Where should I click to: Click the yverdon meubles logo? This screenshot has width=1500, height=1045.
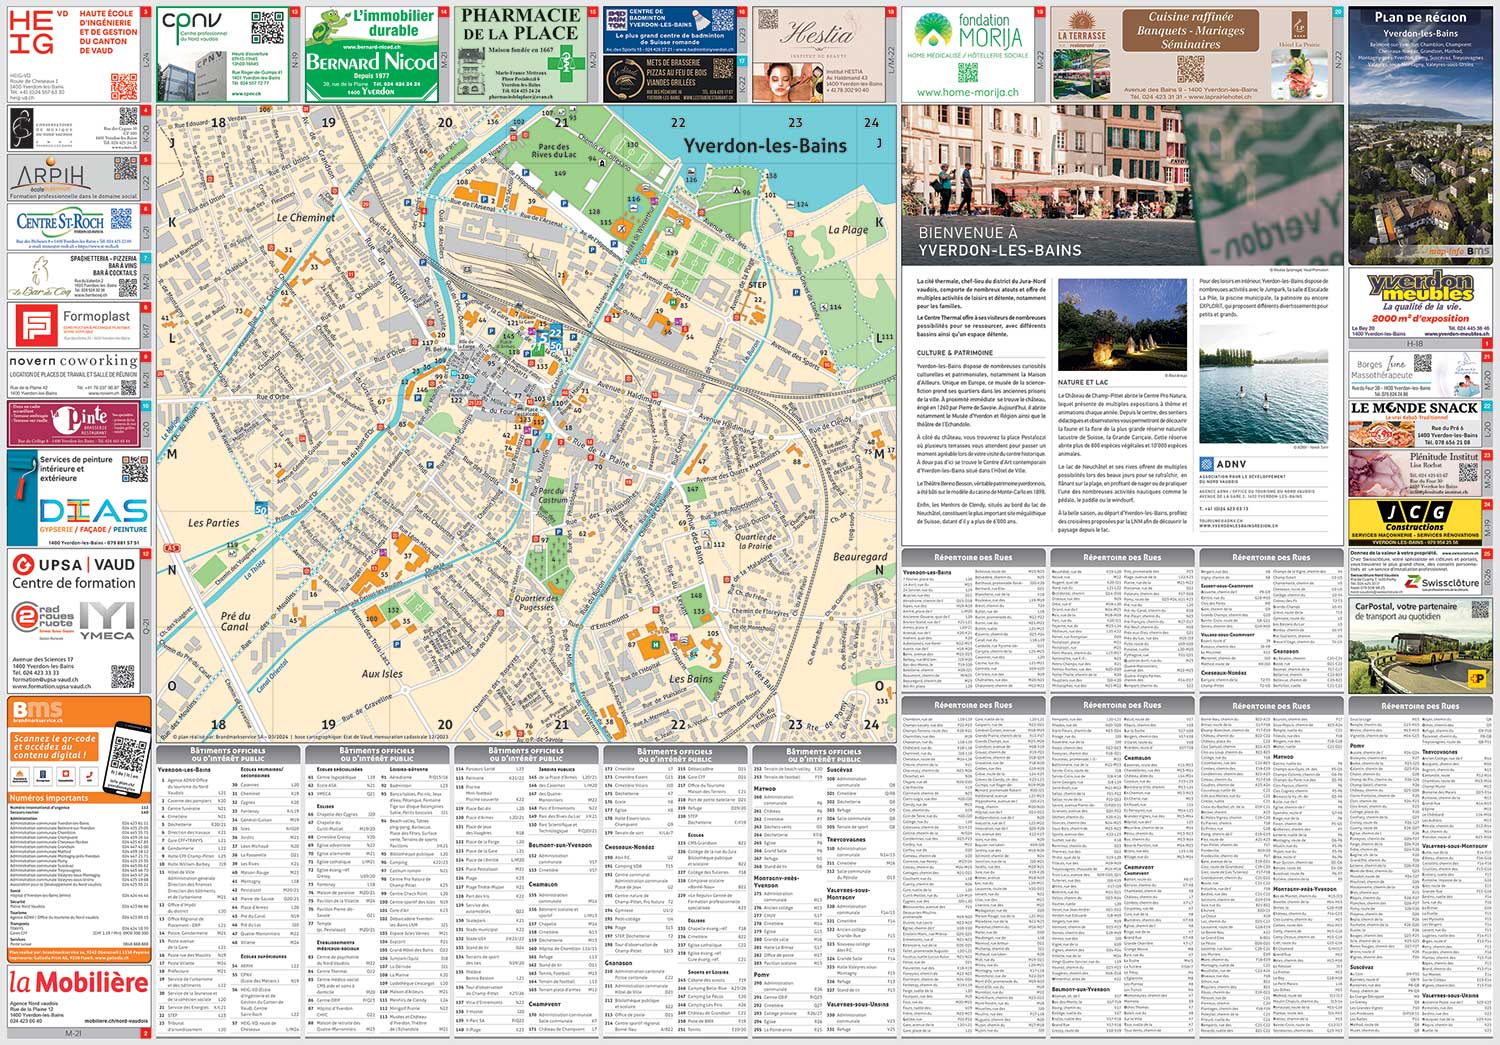tap(1420, 287)
